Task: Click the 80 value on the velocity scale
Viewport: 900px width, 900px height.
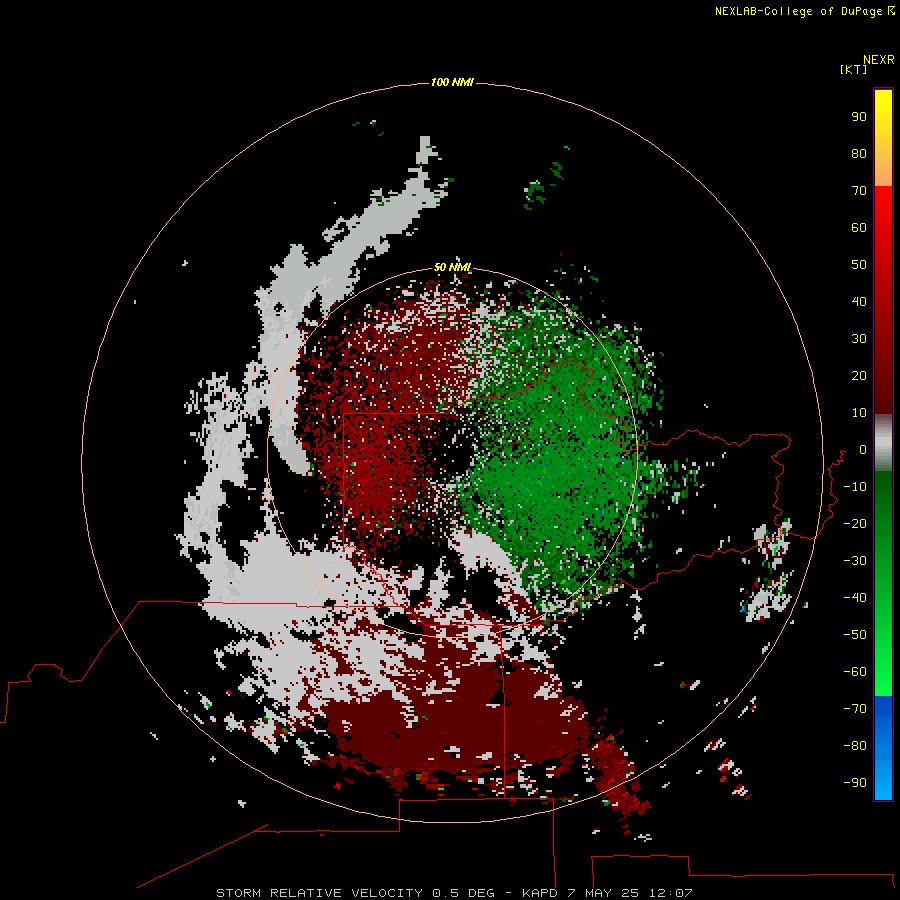Action: pyautogui.click(x=859, y=153)
